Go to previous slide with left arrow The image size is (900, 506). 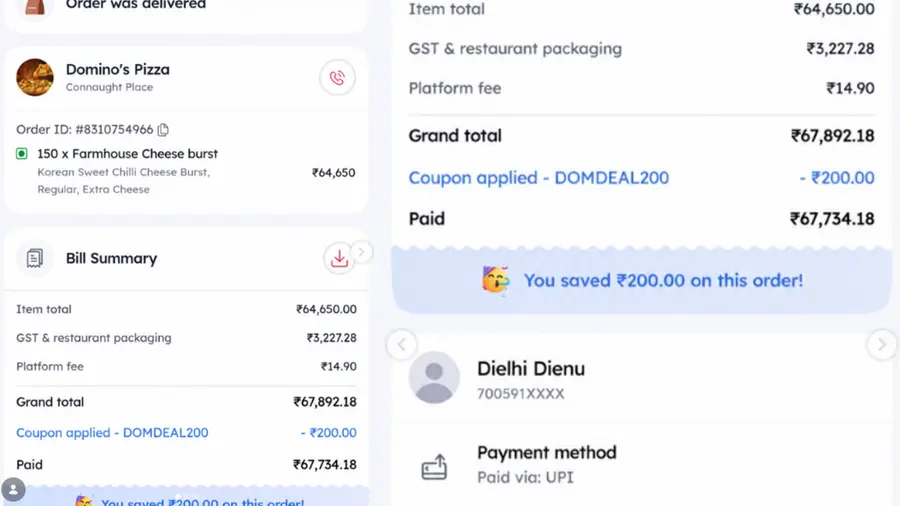[402, 344]
